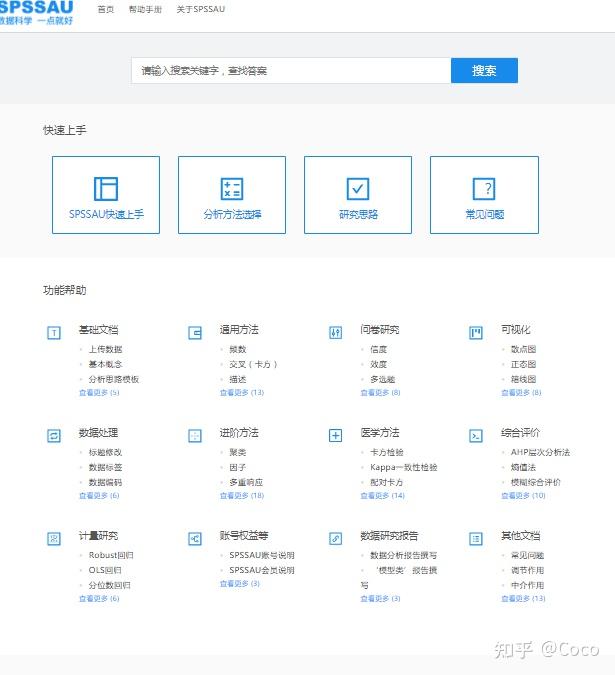Expand 查看更多 (13) under 其他文档
Viewport: 615px width, 675px height.
tap(523, 598)
